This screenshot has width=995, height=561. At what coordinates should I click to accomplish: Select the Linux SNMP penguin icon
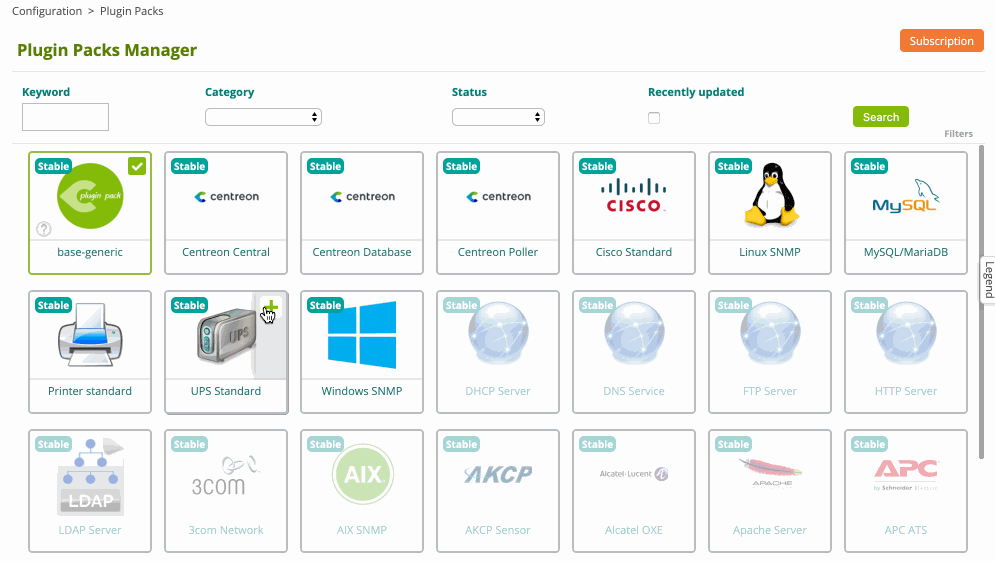tap(770, 195)
